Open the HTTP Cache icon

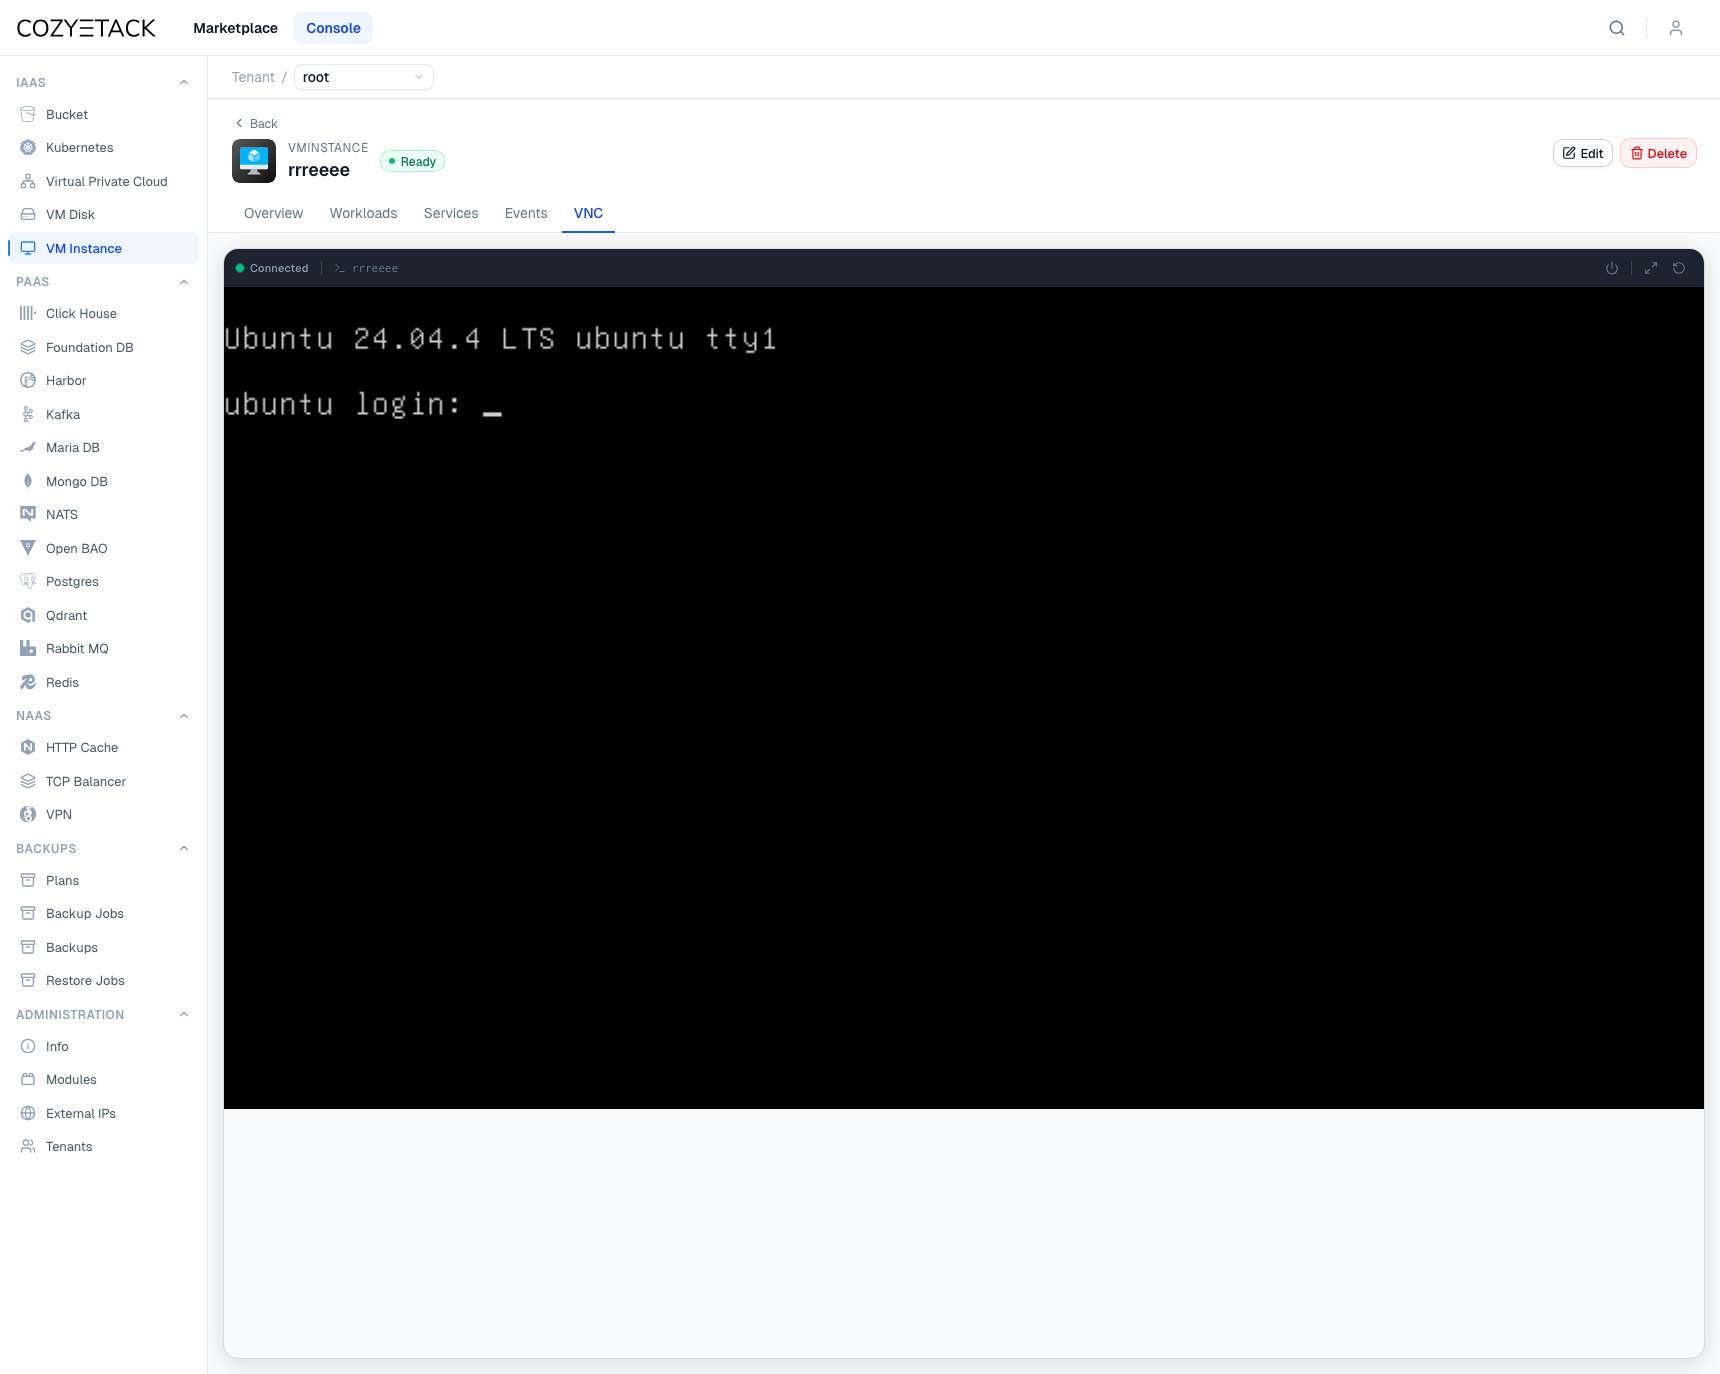[28, 747]
